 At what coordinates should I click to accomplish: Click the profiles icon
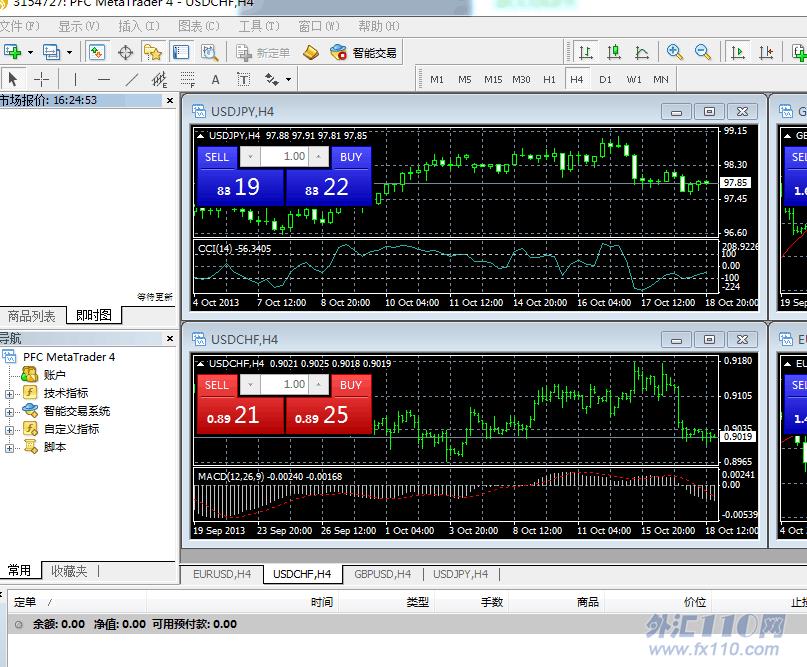[51, 52]
